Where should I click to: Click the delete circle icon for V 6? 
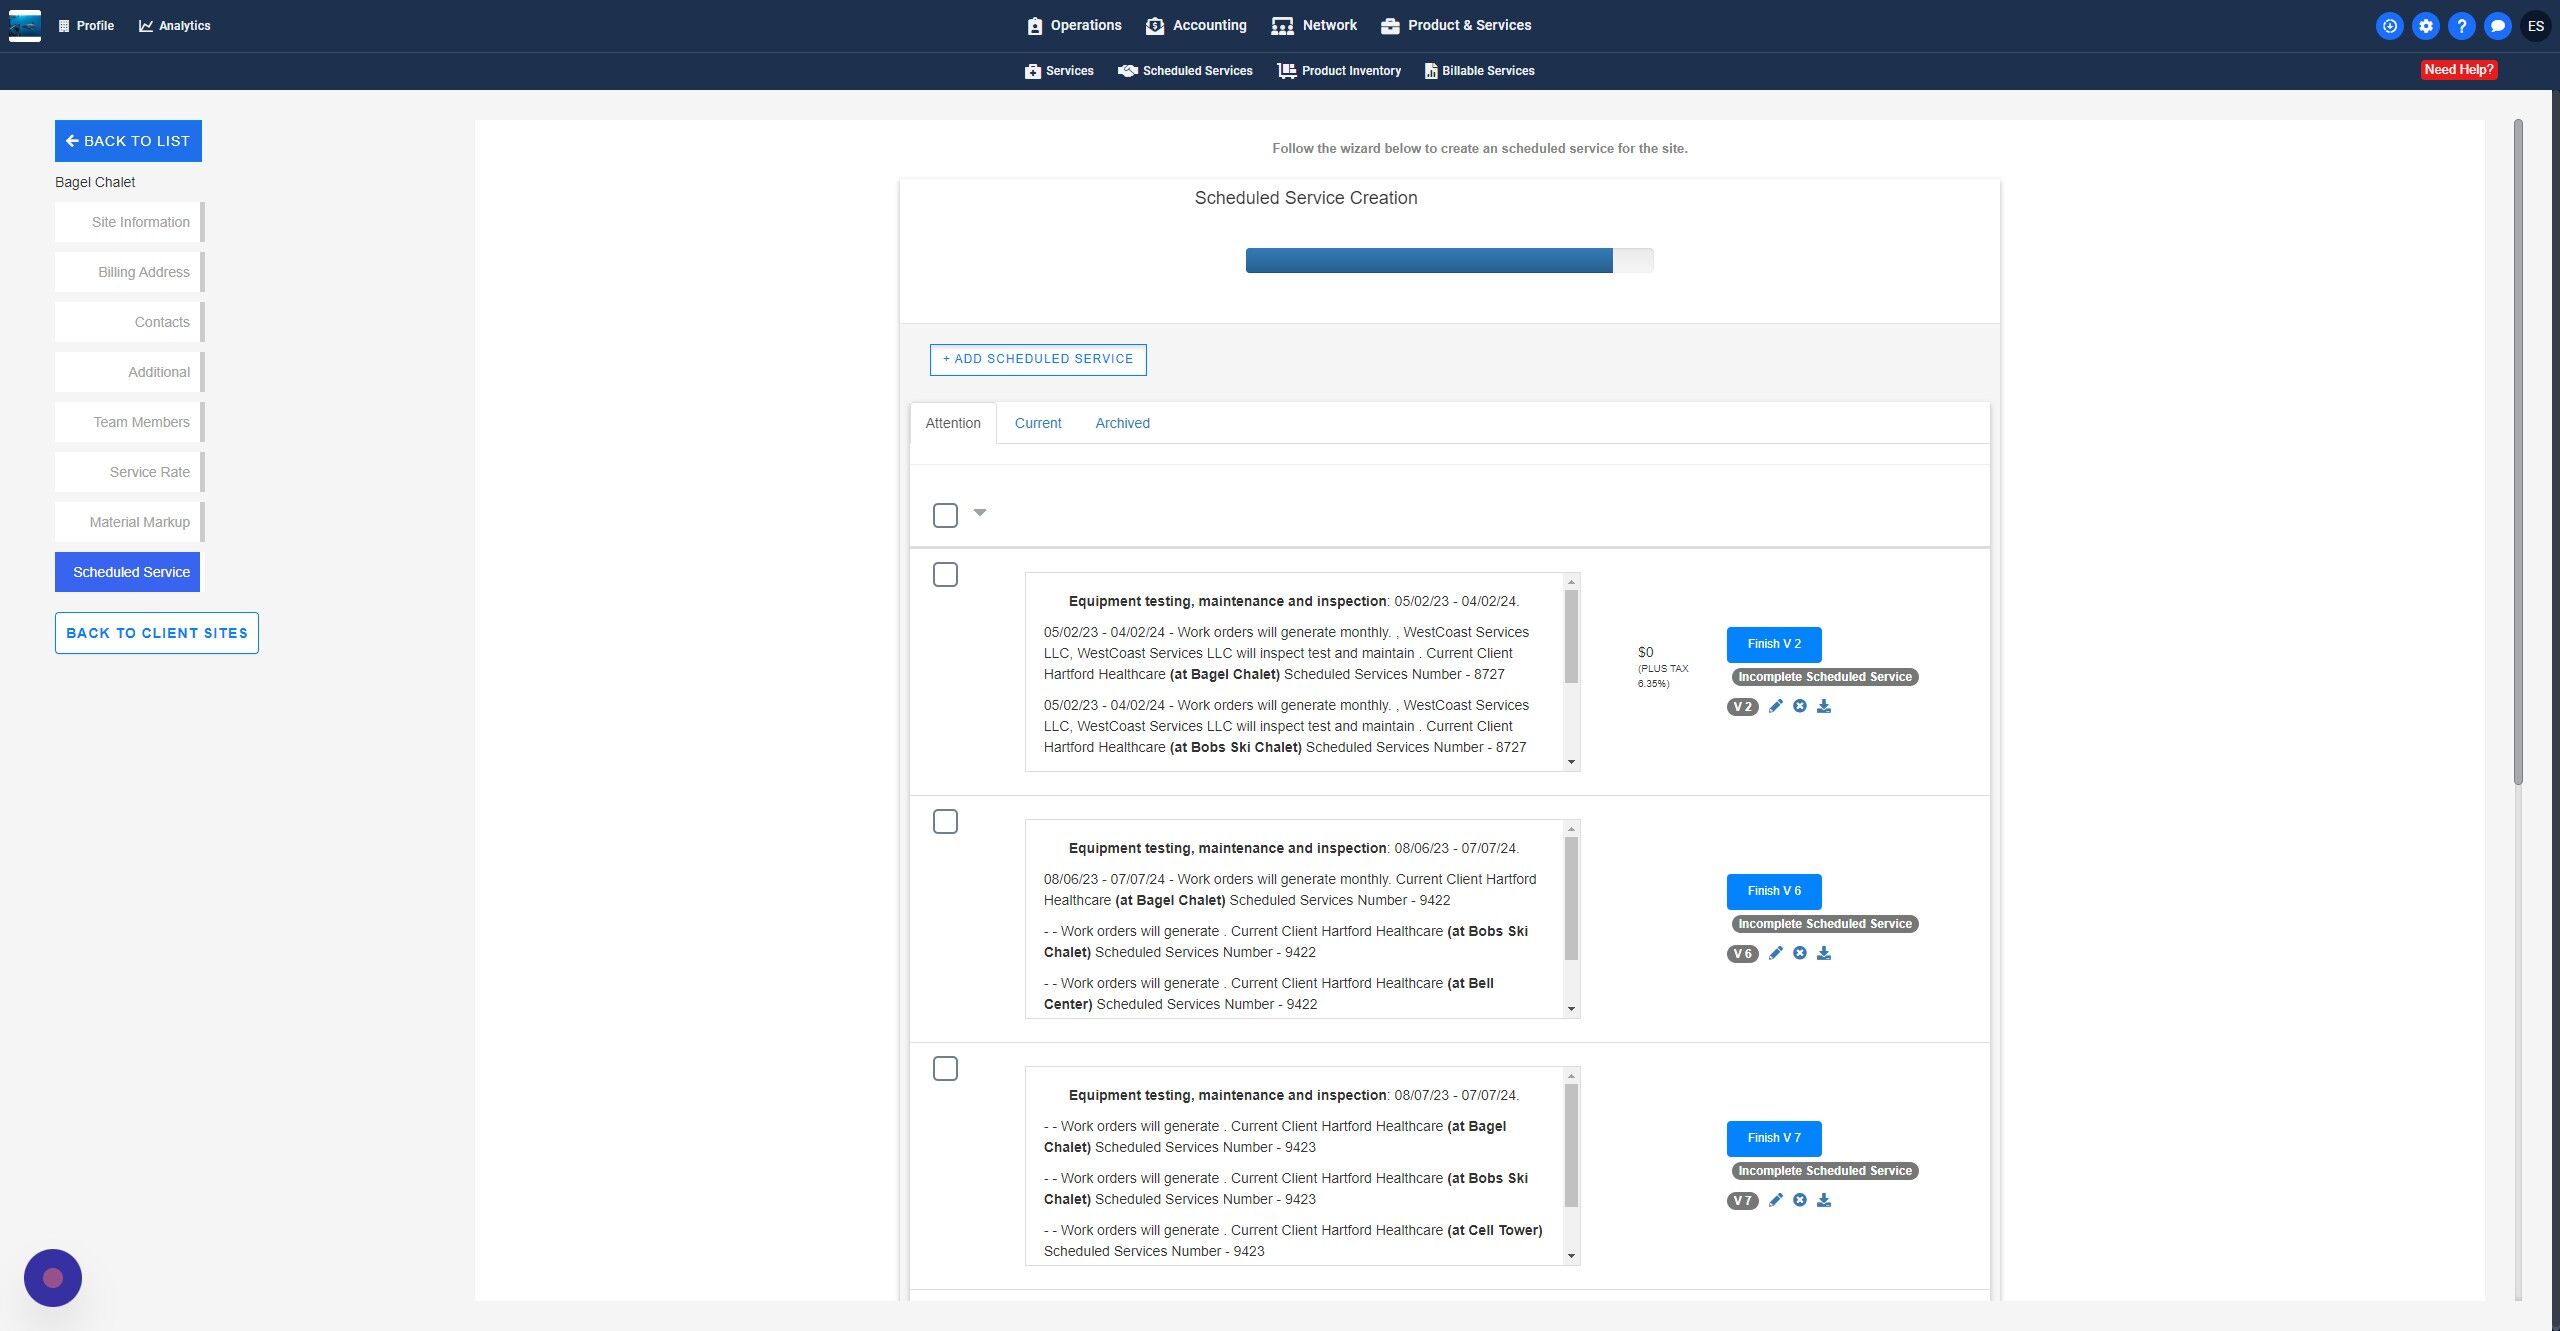1799,953
